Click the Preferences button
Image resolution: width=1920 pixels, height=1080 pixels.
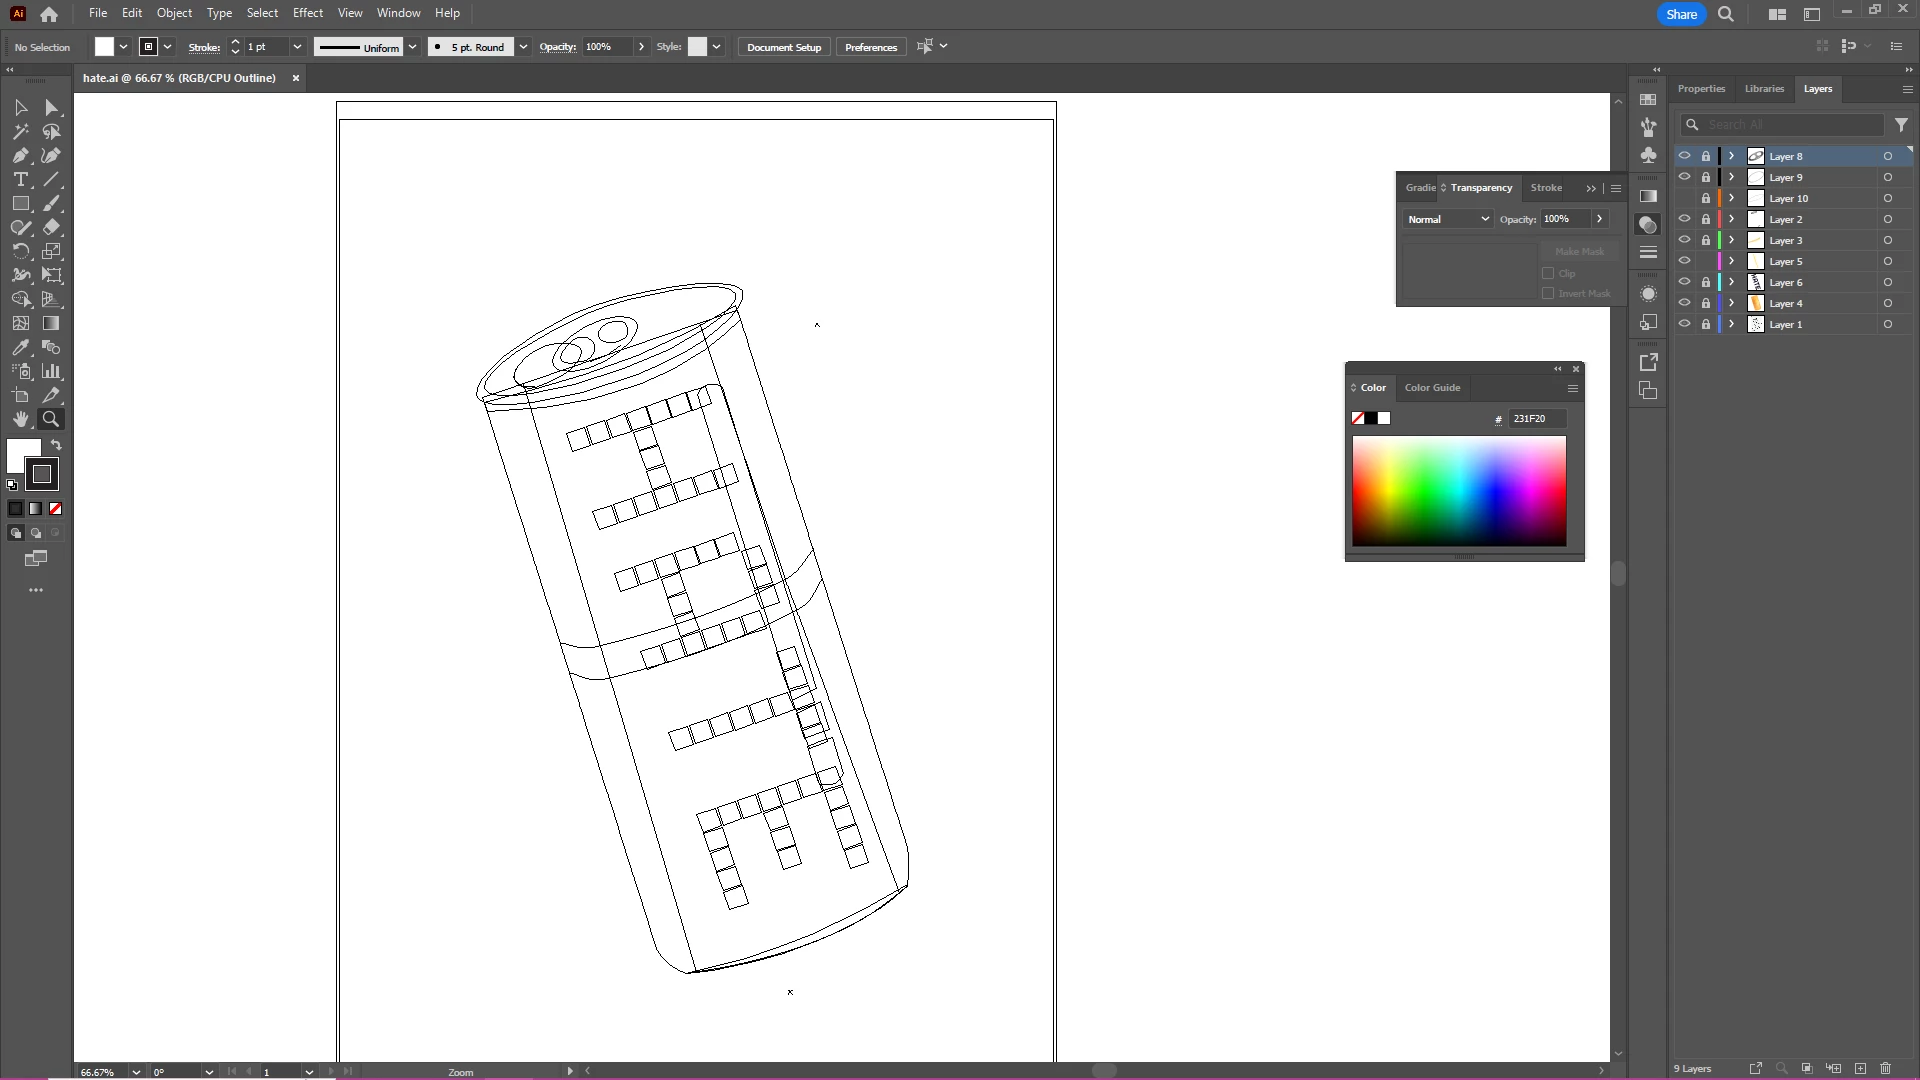(870, 47)
